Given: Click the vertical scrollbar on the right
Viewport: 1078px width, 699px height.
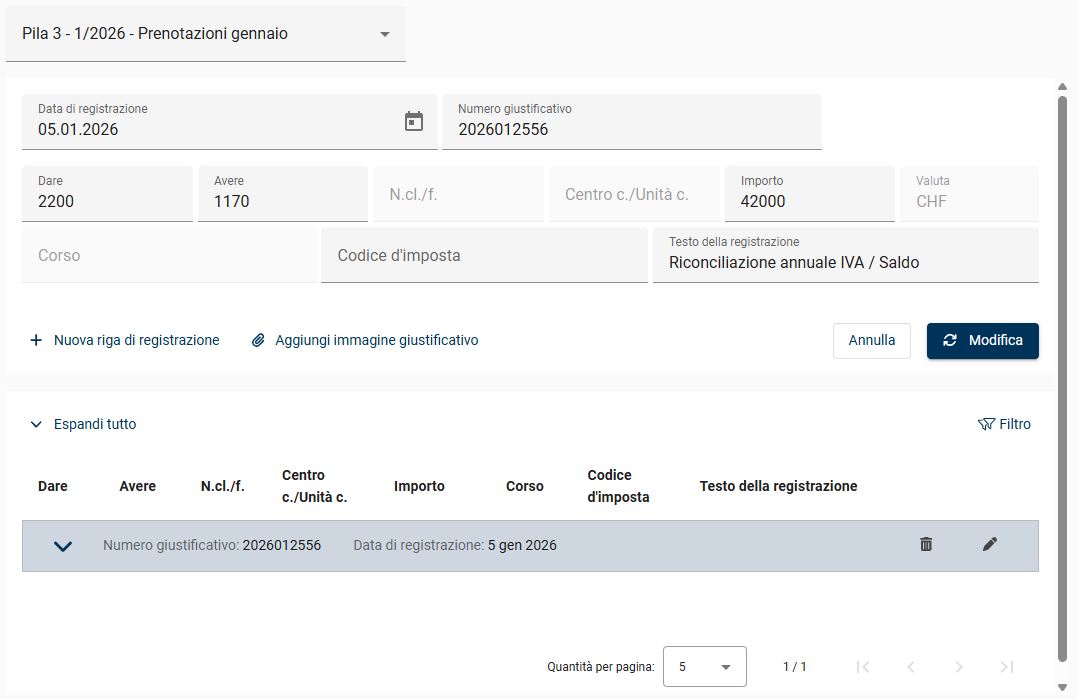Looking at the screenshot, I should coord(1063,380).
